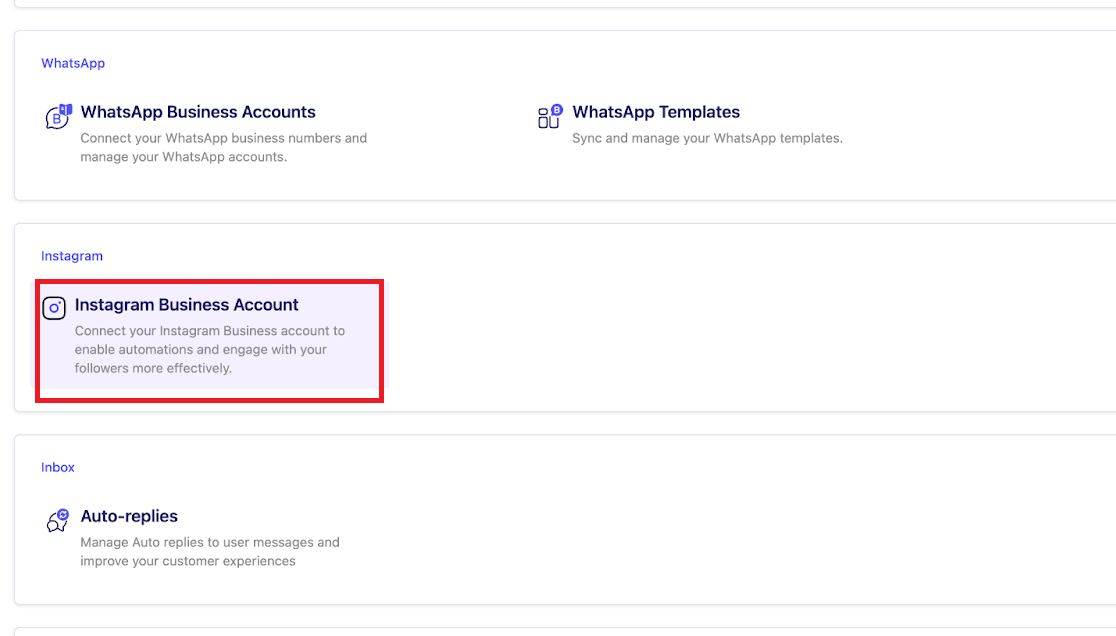Screen dimensions: 1116x636
Task: Click the WhatsApp Business Accounts icon
Action: [58, 117]
